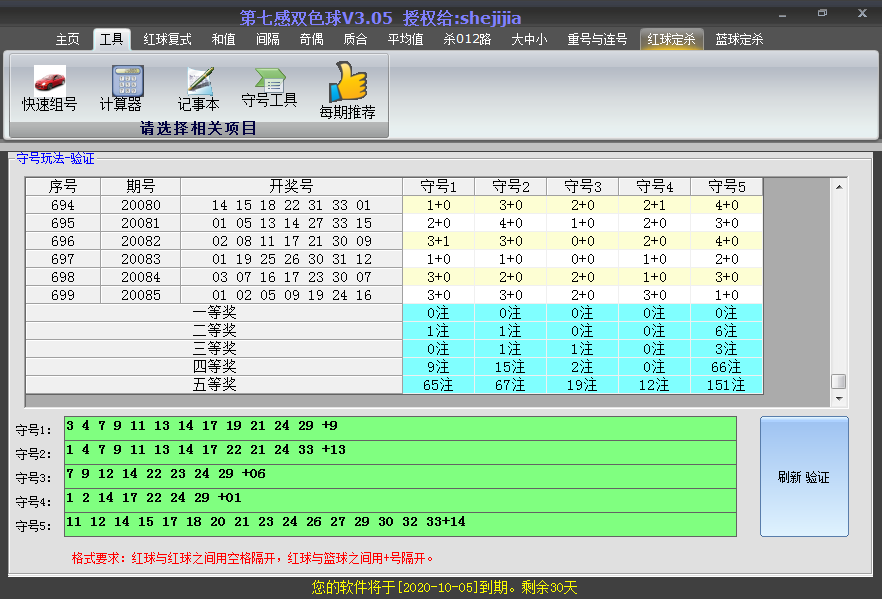The height and width of the screenshot is (599, 882).
Task: Switch to the 主页 tab
Action: [x=67, y=39]
